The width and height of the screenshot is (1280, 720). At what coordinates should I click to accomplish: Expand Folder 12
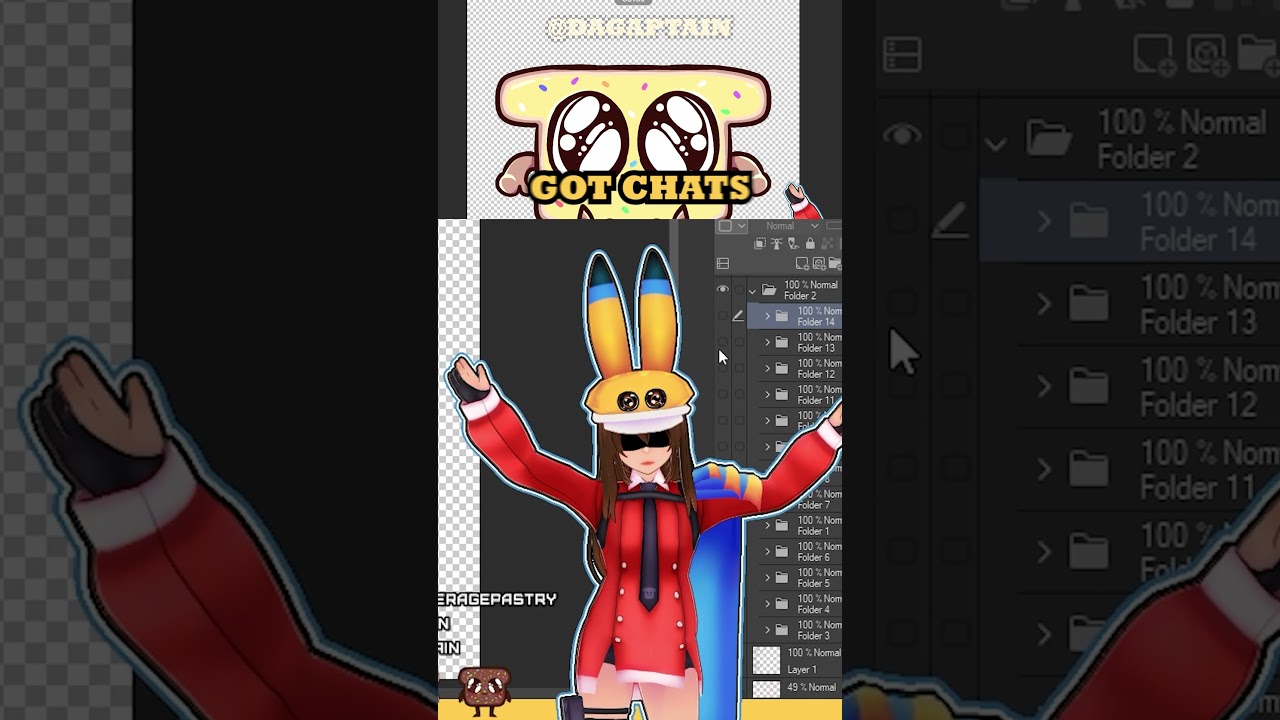pyautogui.click(x=767, y=368)
